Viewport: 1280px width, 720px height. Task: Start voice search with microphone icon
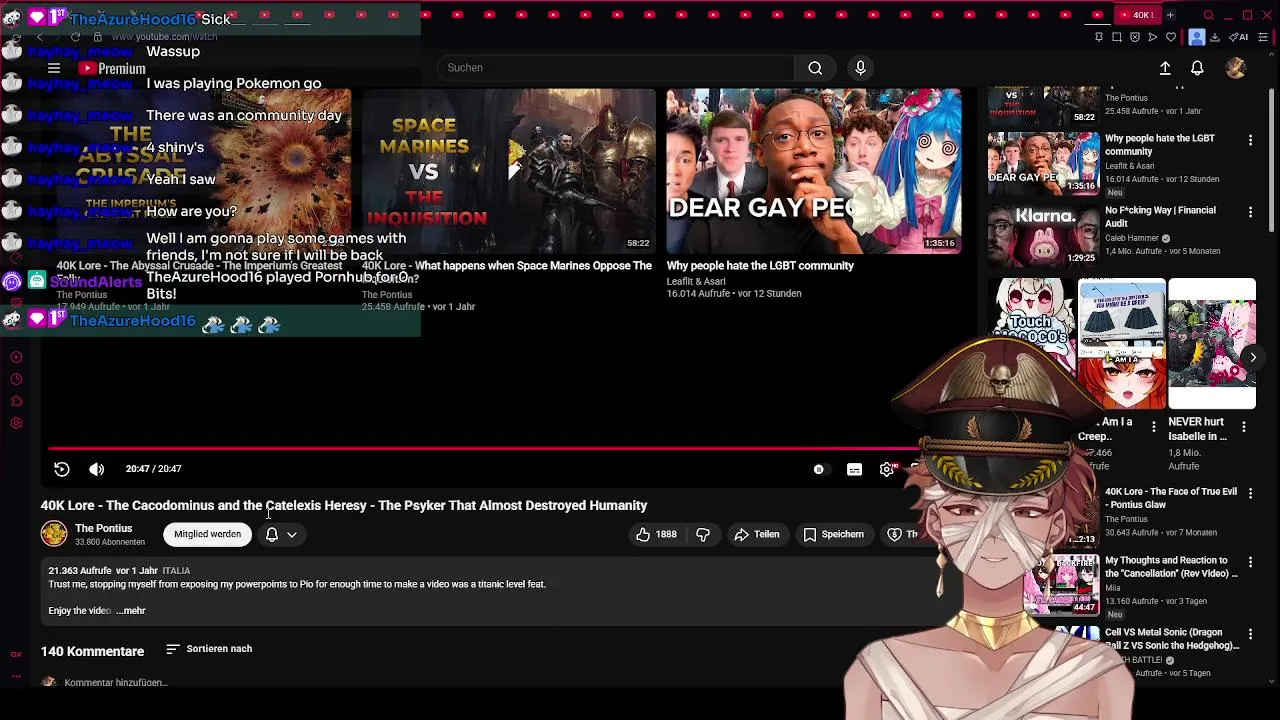[x=860, y=68]
